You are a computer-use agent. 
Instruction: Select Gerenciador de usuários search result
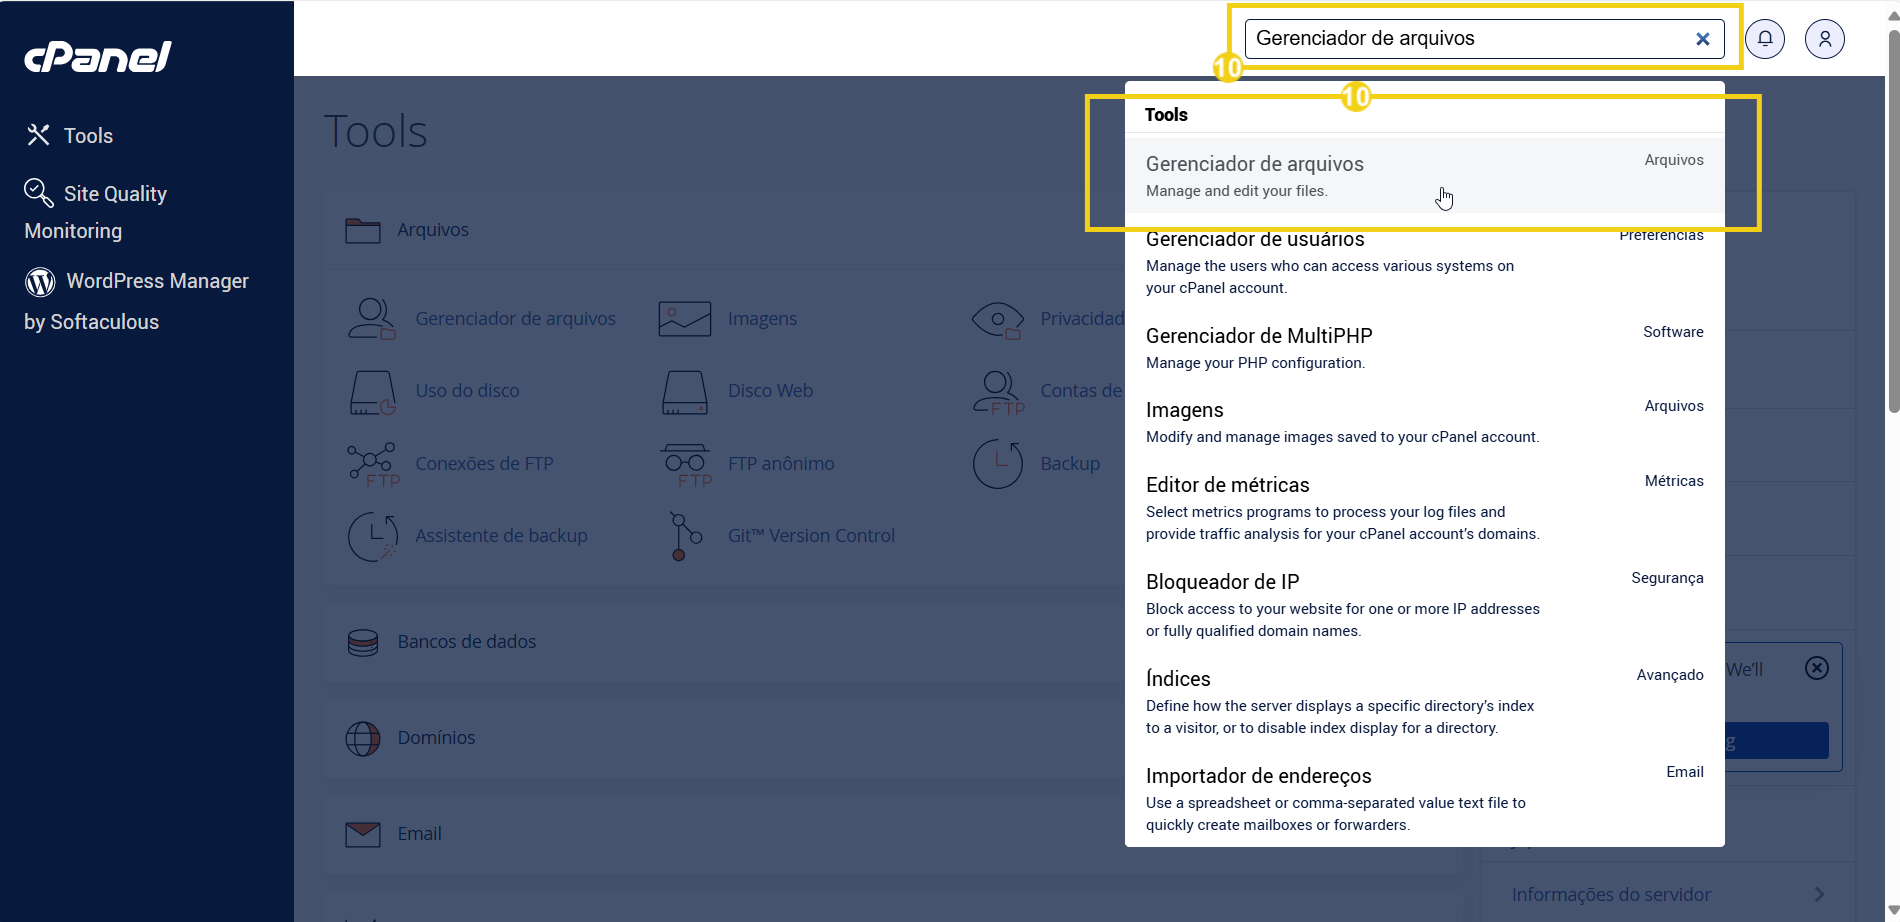[1425, 262]
